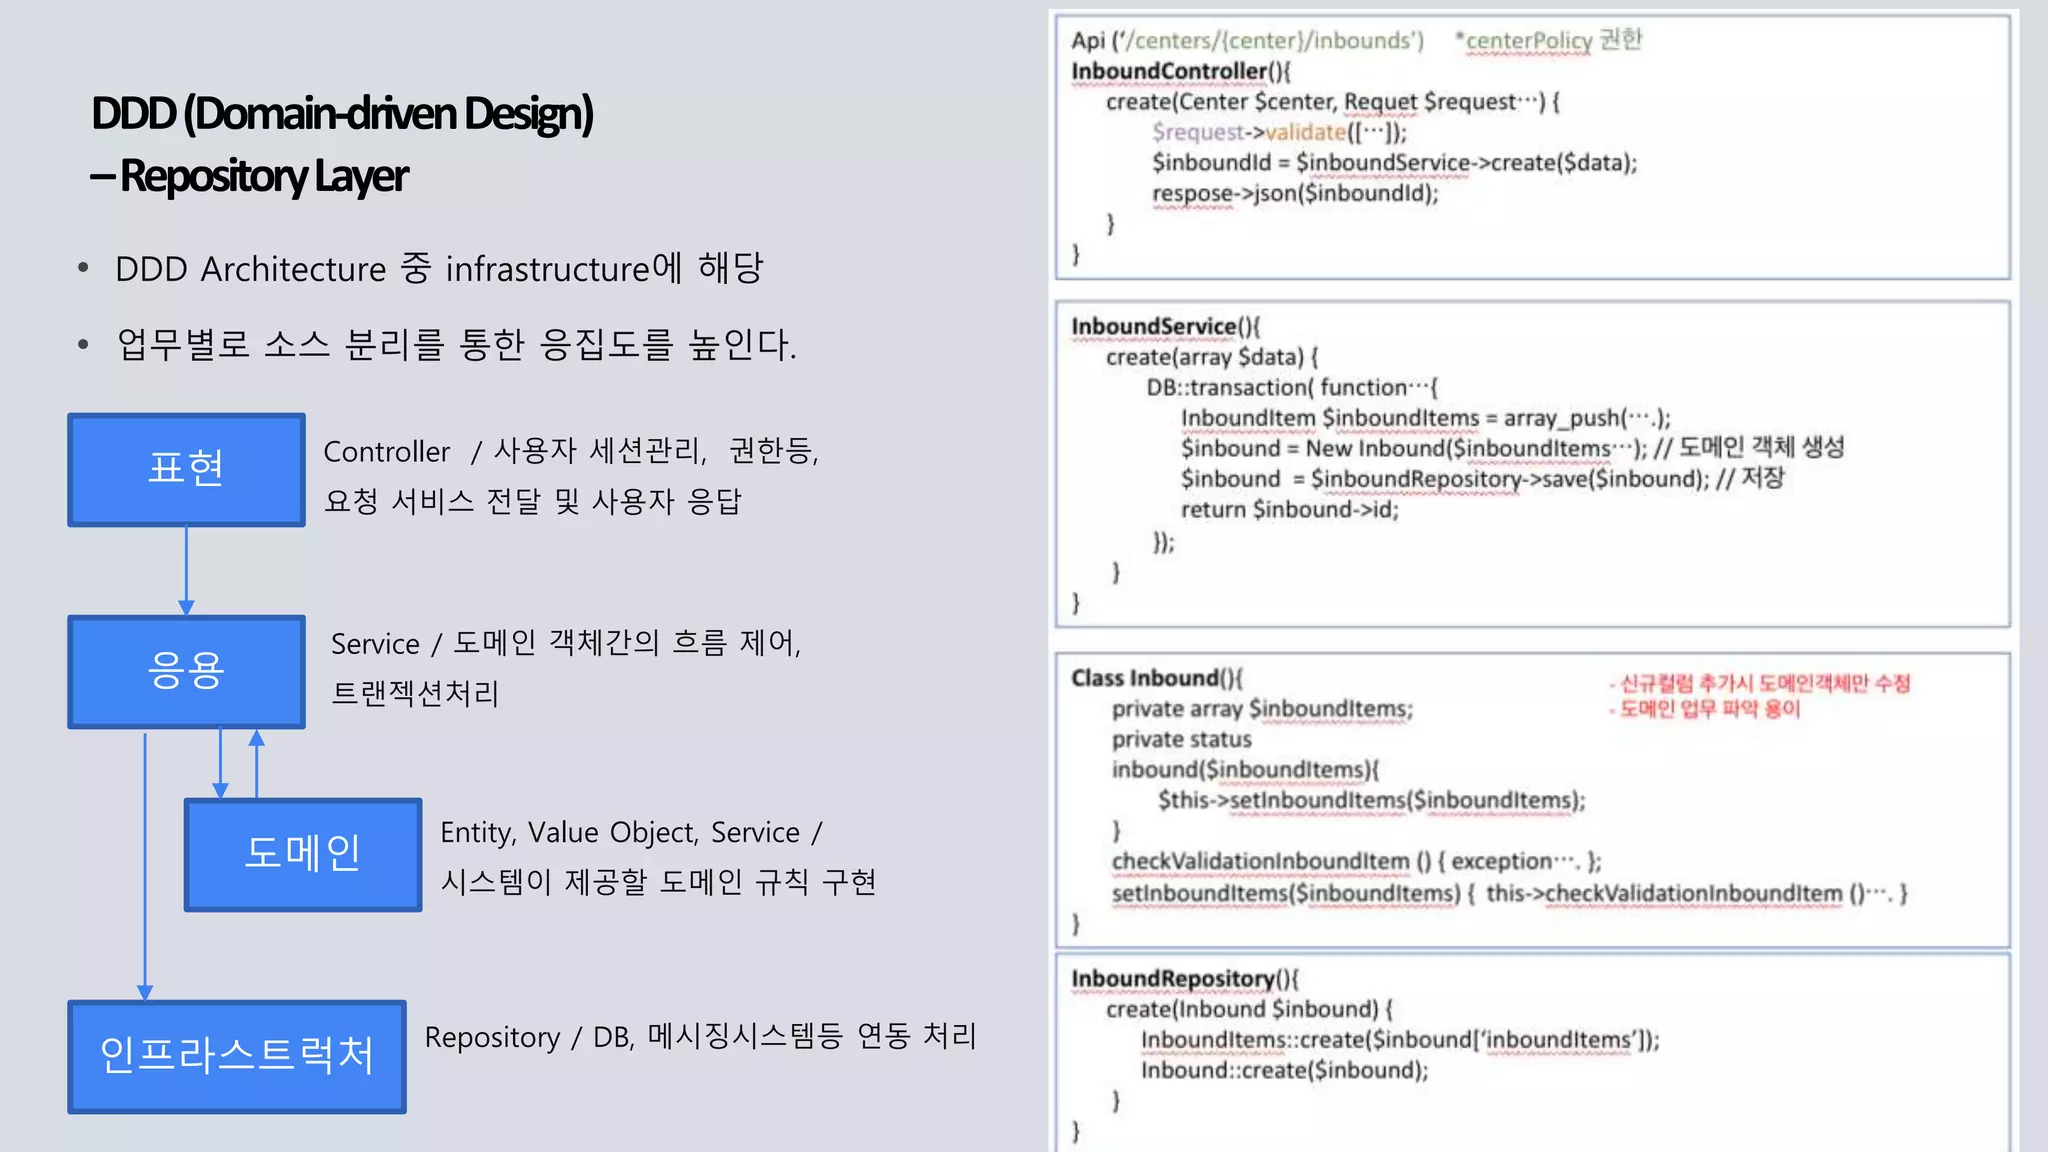Click the upward arrow from 도메인 to 응용

(257, 763)
